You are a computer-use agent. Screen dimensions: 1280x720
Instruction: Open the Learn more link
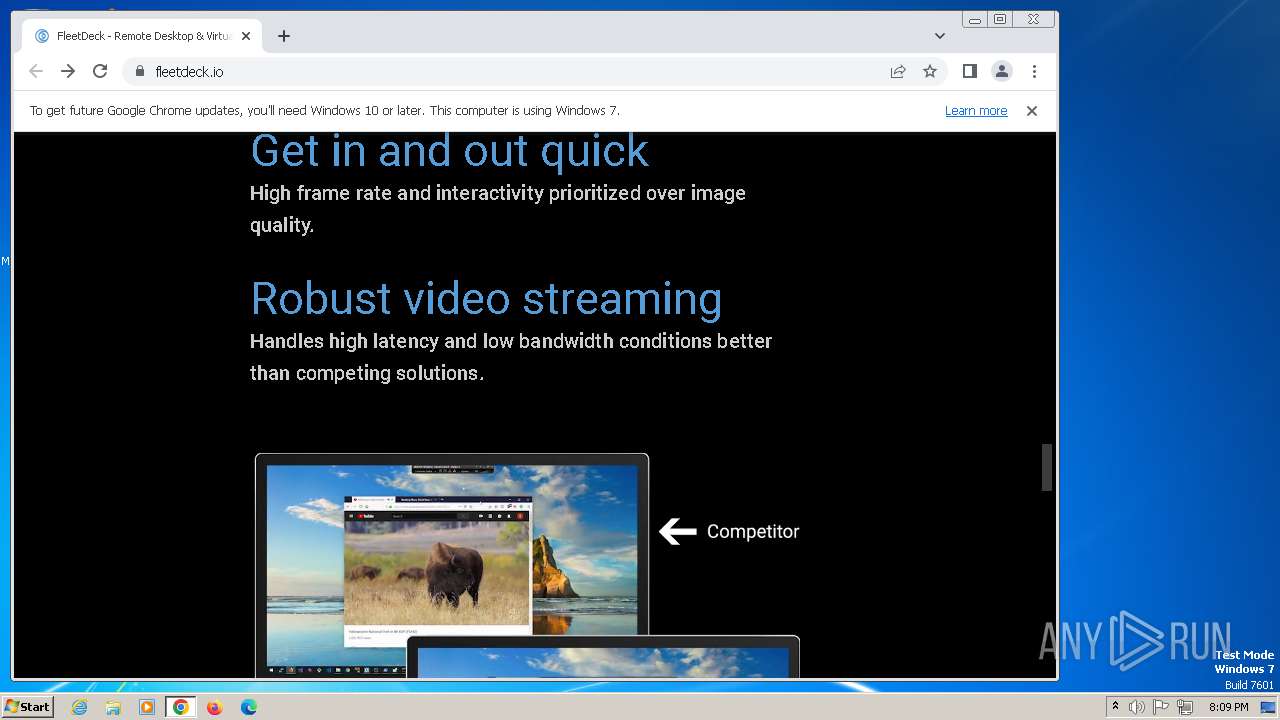tap(976, 111)
